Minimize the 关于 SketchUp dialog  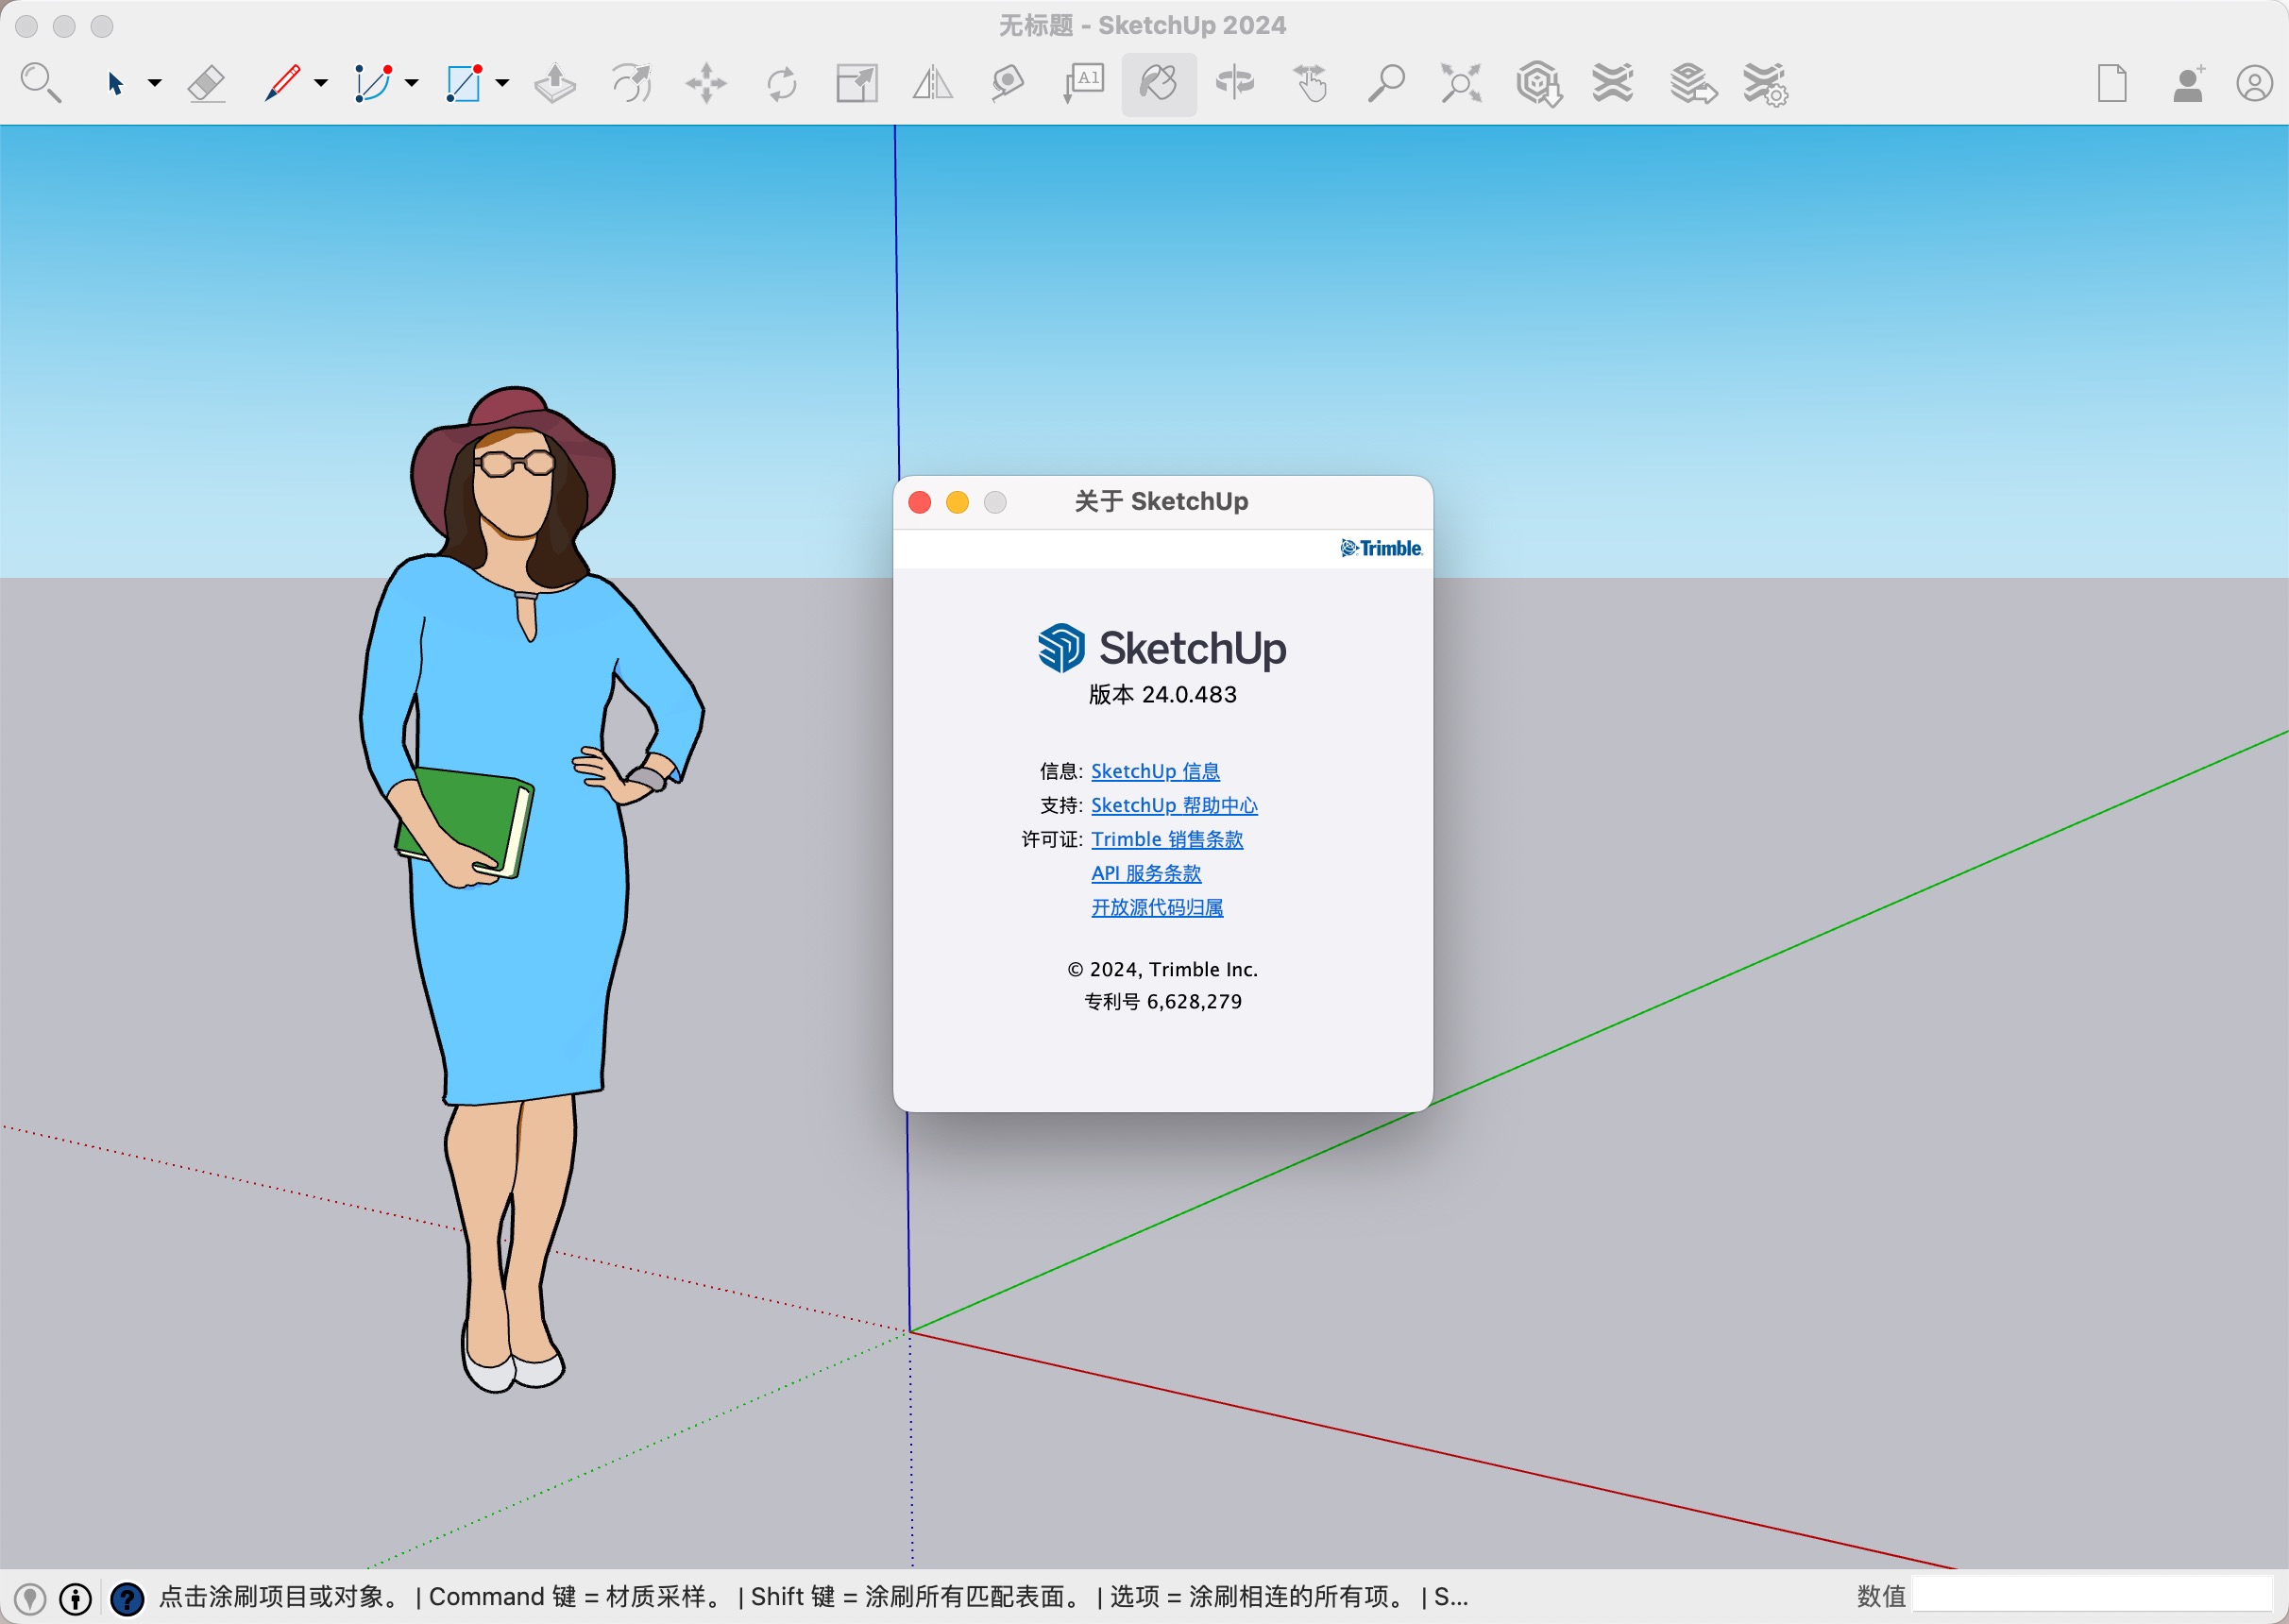point(957,502)
